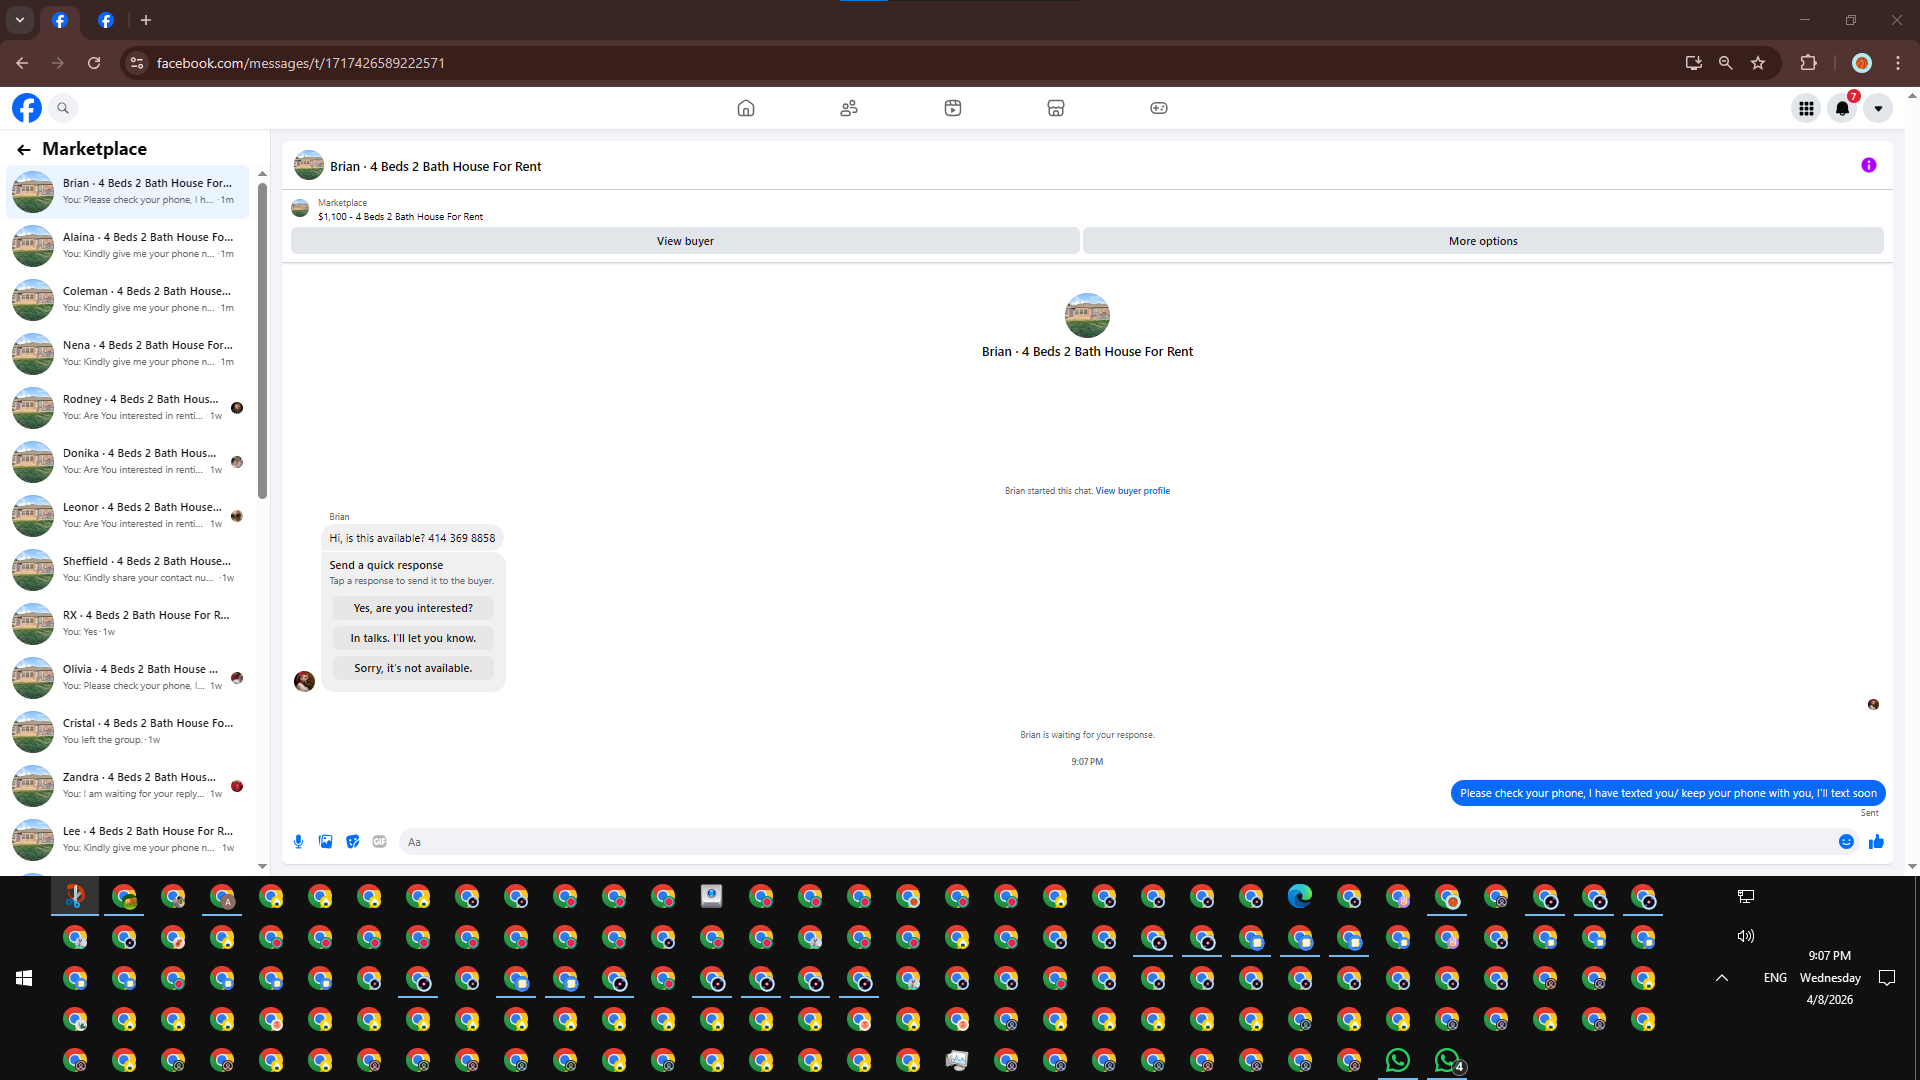Click the View buyer button
This screenshot has width=1920, height=1080.
pyautogui.click(x=685, y=241)
